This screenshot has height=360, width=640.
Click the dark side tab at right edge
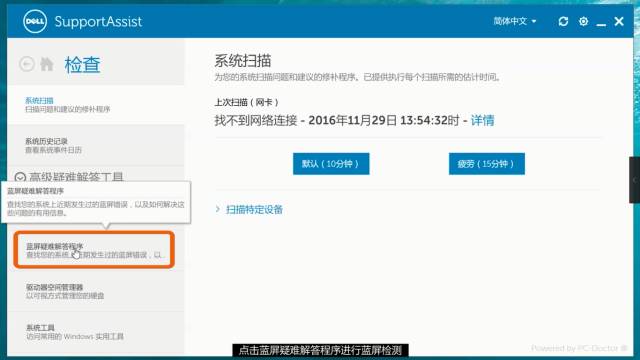[634, 180]
